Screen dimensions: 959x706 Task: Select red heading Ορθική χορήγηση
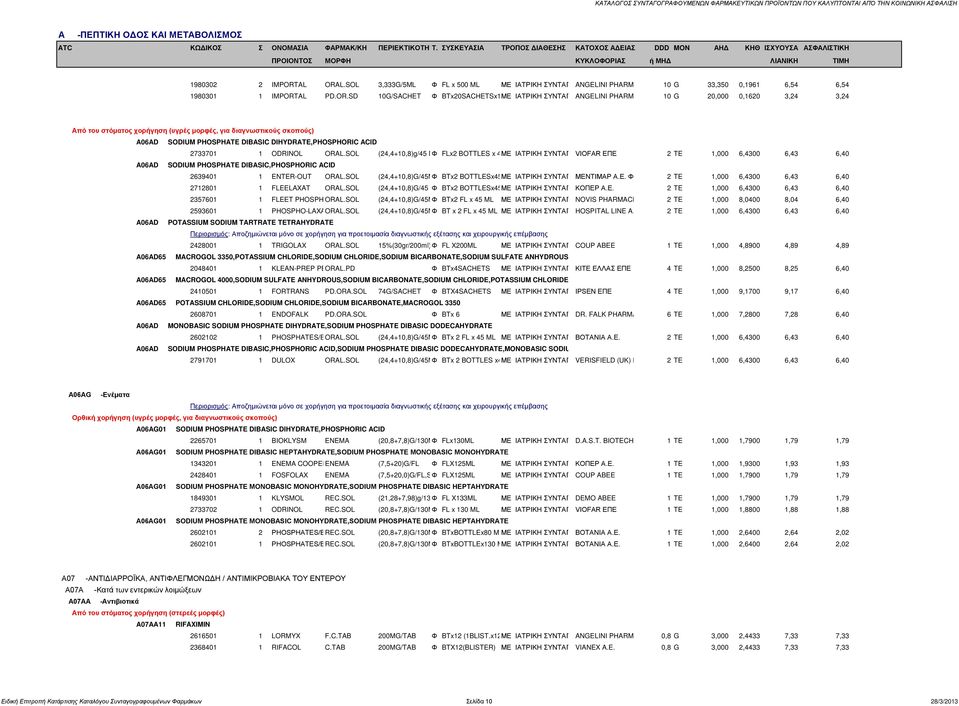click(x=174, y=418)
